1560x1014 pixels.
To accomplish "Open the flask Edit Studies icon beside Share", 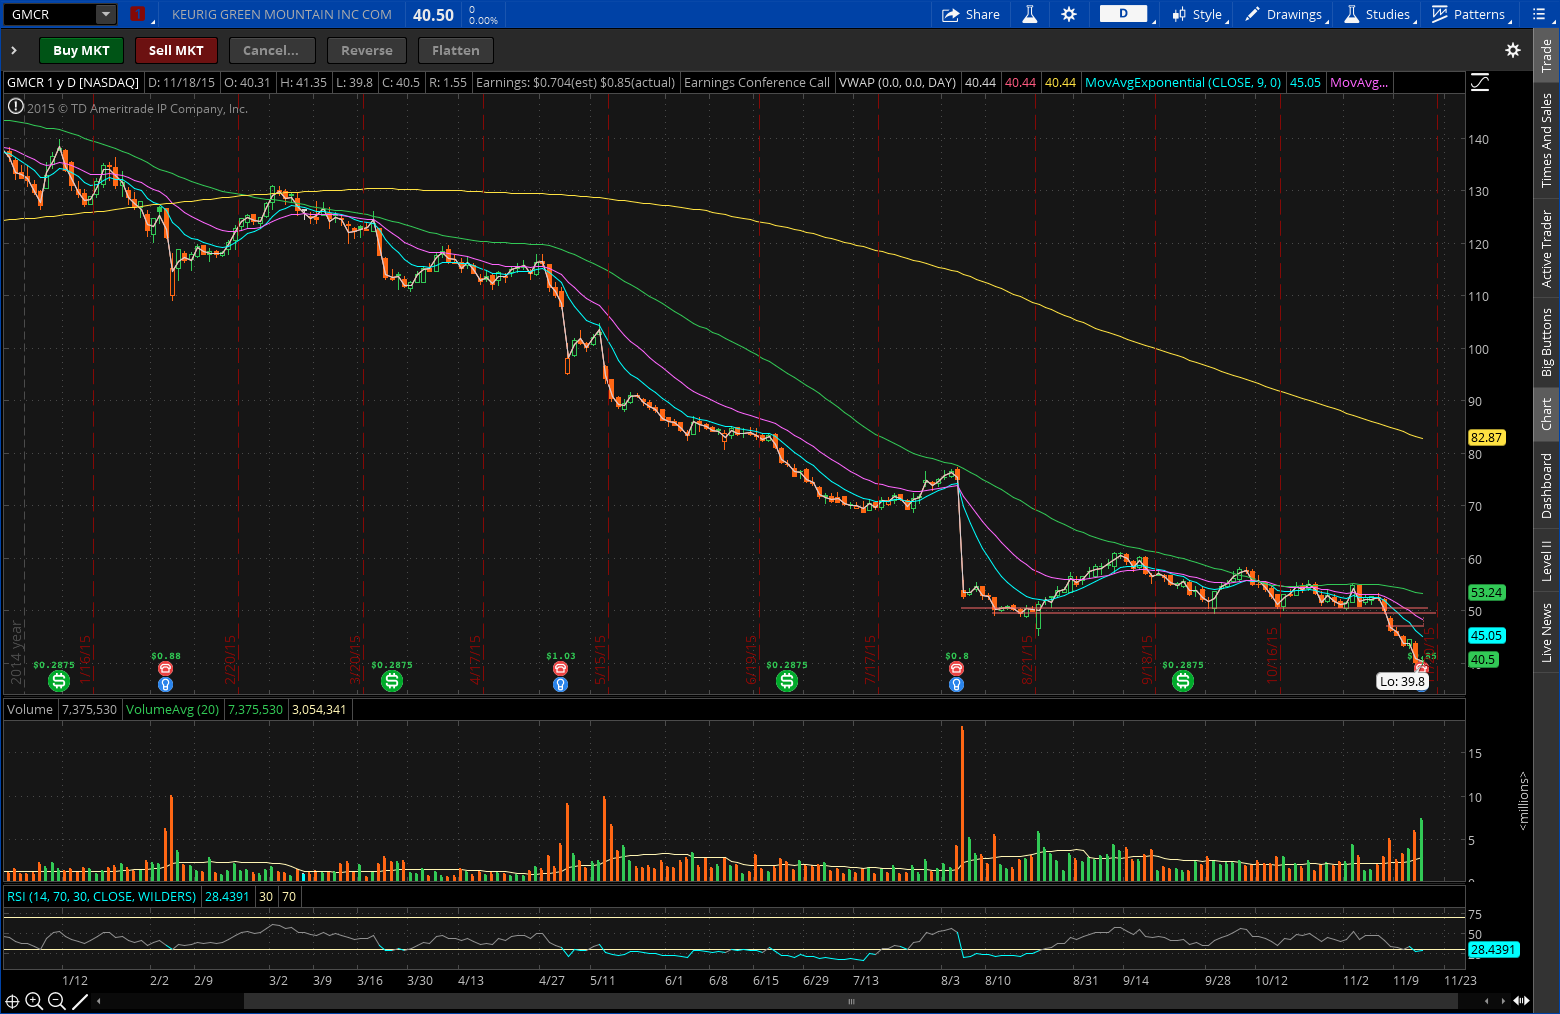I will pyautogui.click(x=1029, y=14).
